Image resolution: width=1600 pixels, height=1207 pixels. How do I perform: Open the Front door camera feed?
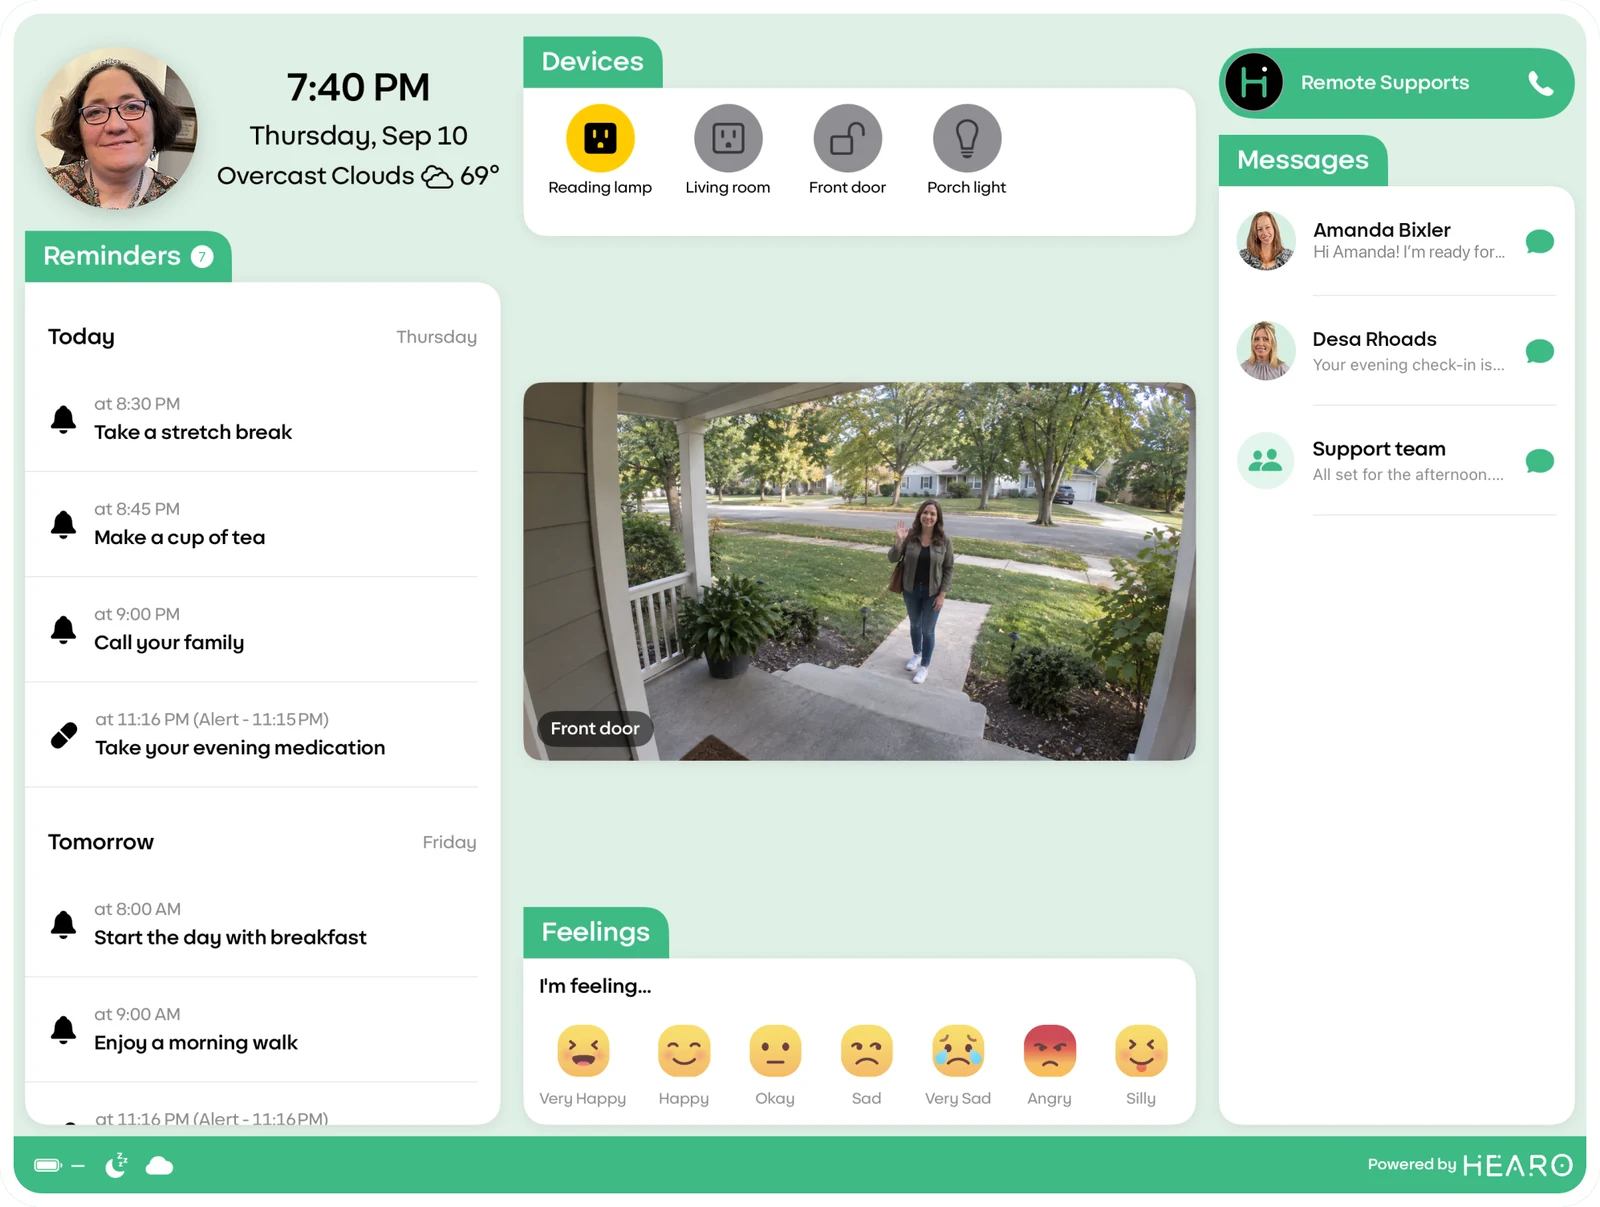coord(859,571)
